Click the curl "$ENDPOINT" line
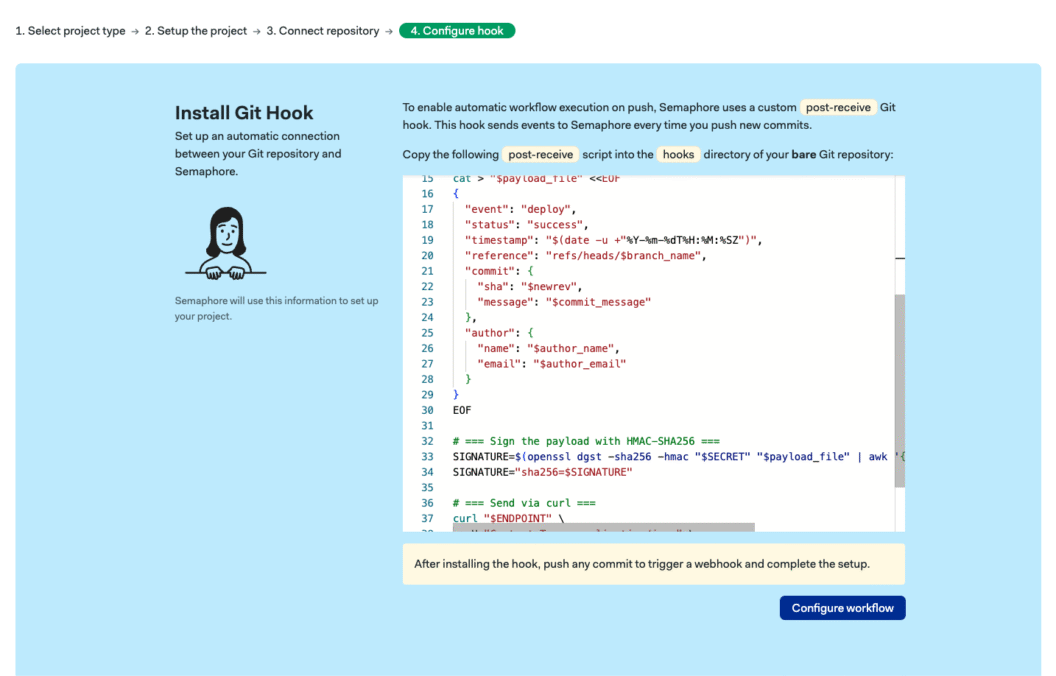 click(x=508, y=518)
